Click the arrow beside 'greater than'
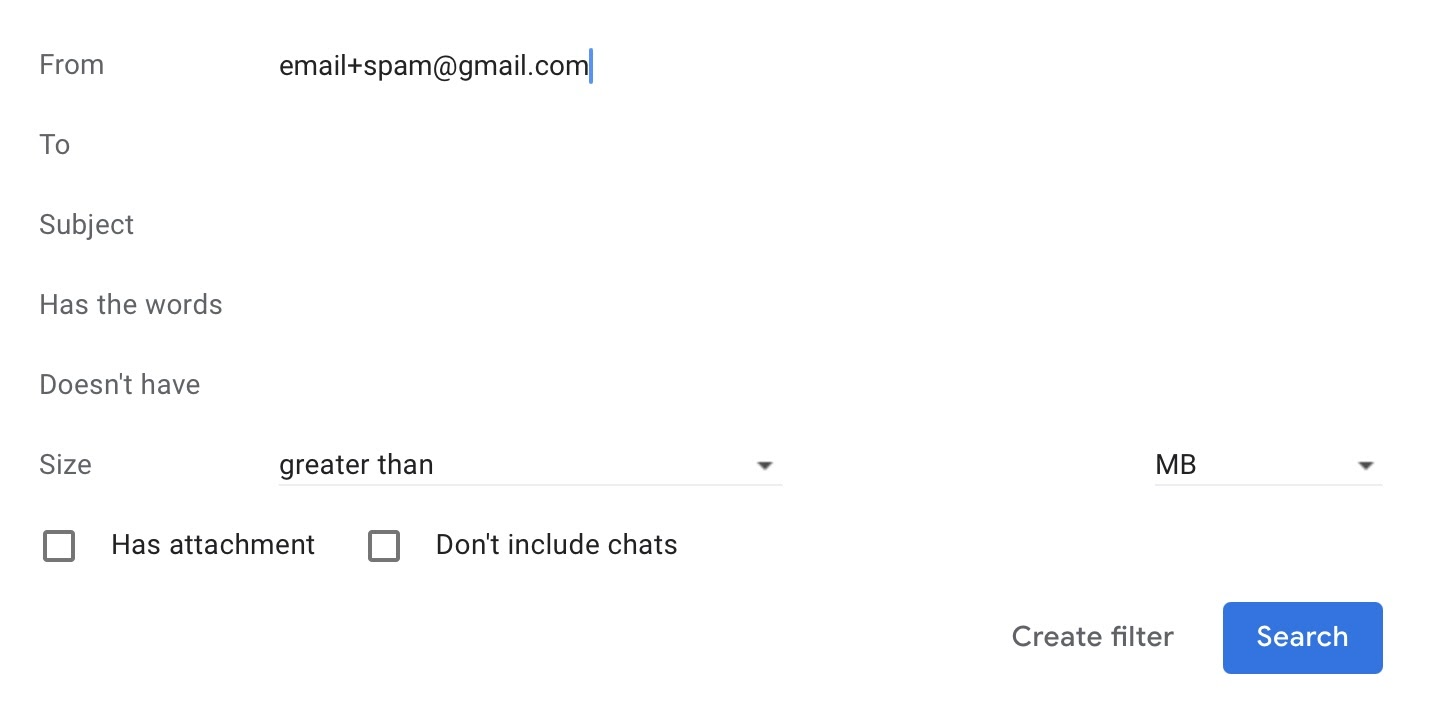 pos(765,466)
